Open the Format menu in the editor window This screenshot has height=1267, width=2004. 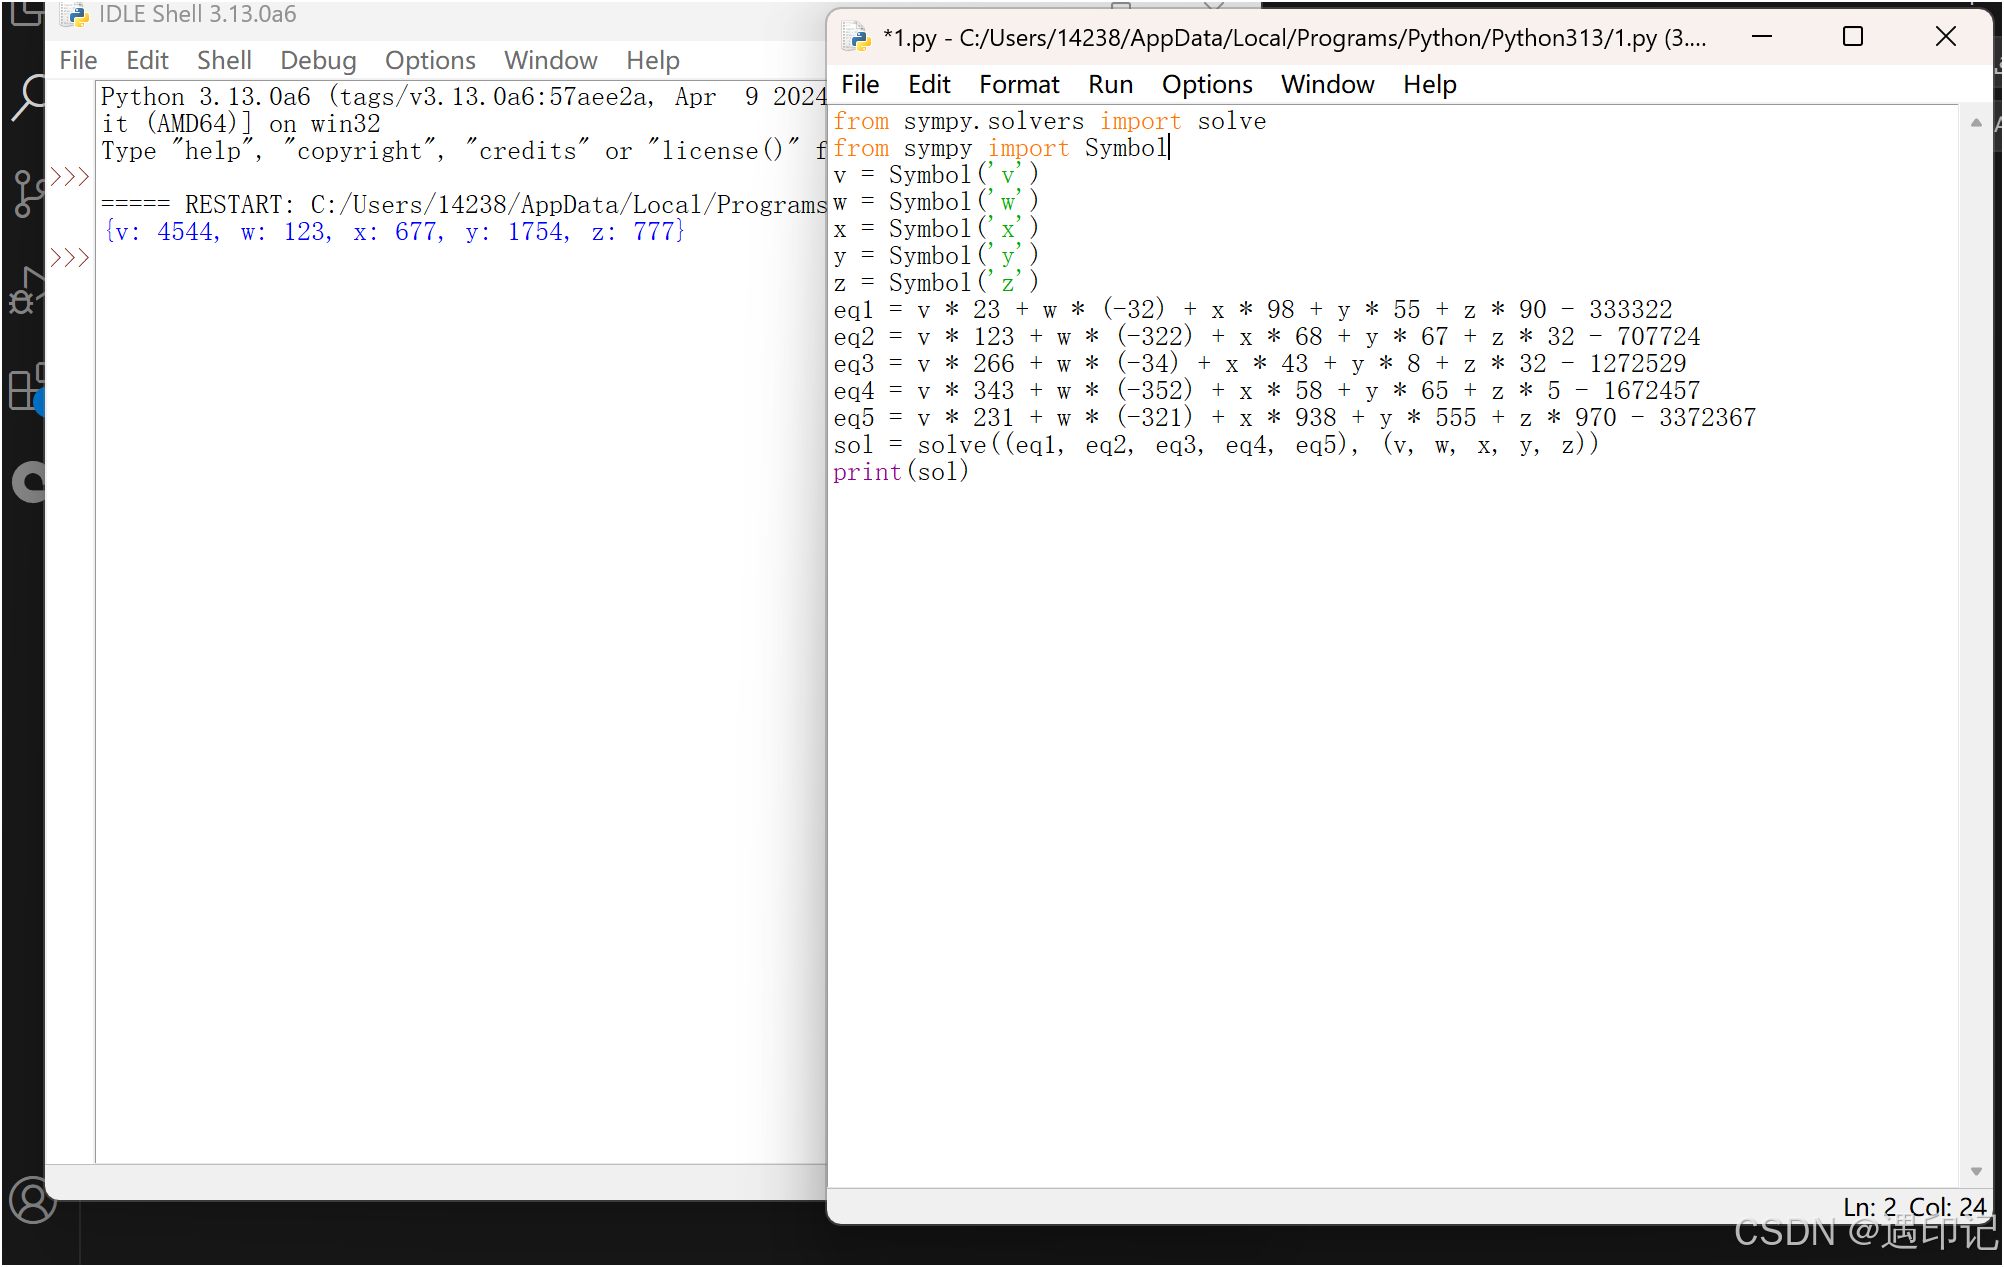tap(1019, 84)
